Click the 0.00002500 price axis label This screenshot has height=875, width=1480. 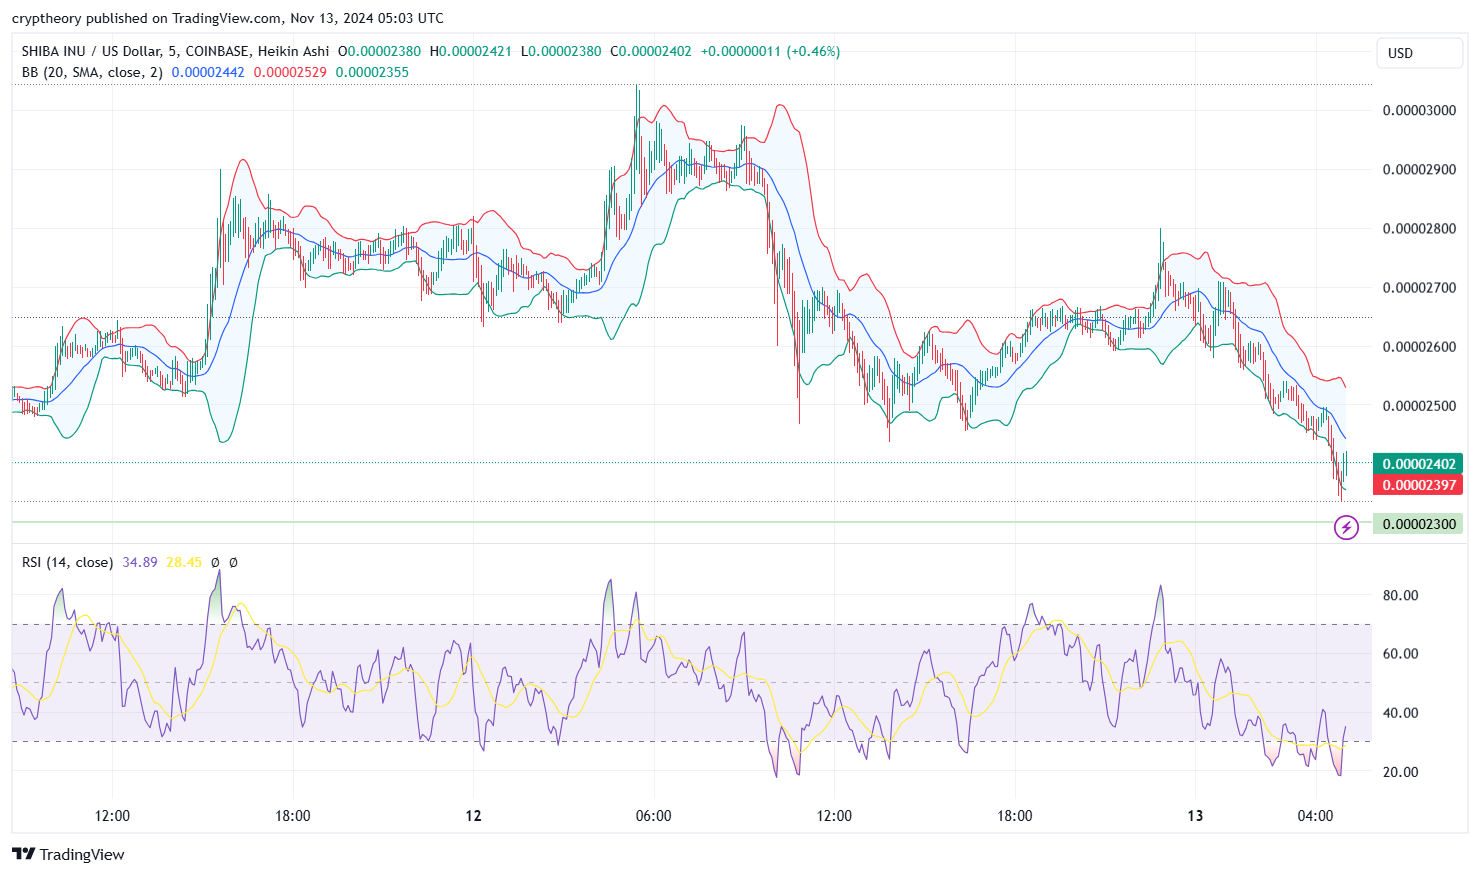pyautogui.click(x=1419, y=406)
